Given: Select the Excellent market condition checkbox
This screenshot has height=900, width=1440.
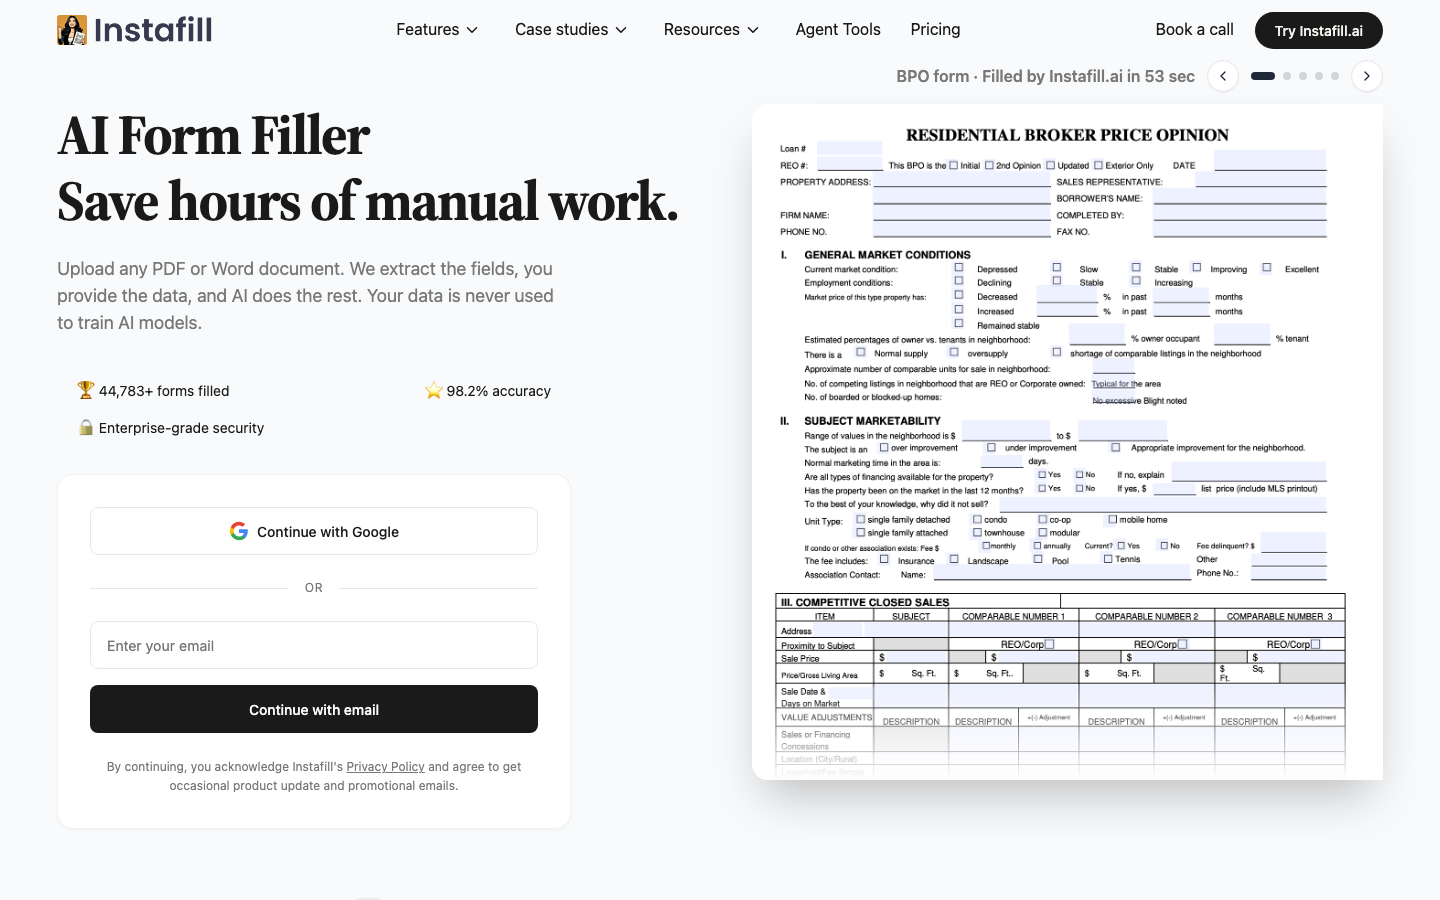Looking at the screenshot, I should click(1266, 267).
